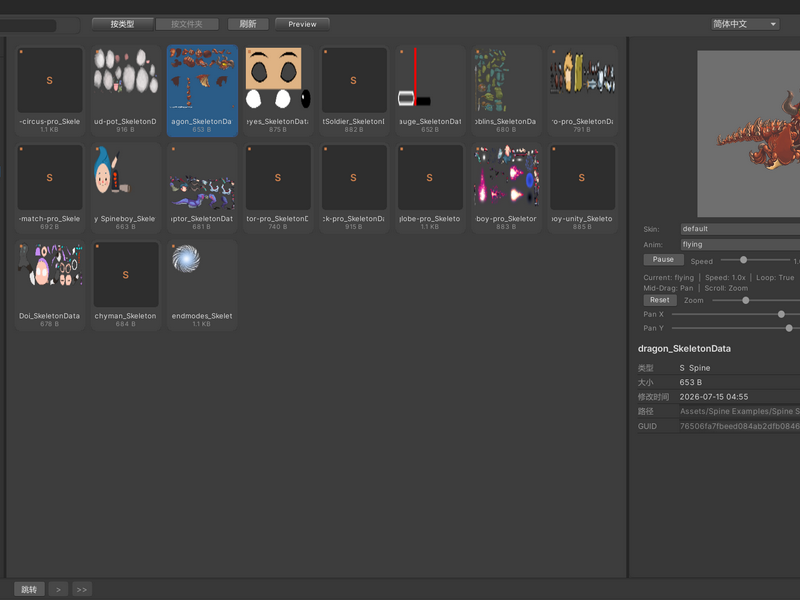Go to next page with > button
Screen dimensions: 800x600
coord(58,589)
